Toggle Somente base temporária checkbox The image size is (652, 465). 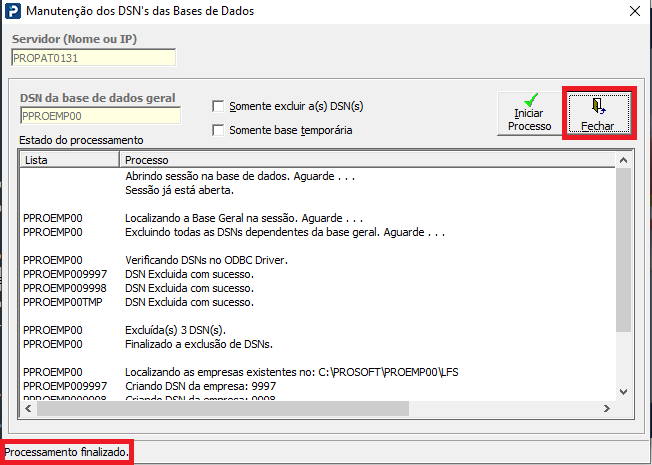click(x=218, y=130)
